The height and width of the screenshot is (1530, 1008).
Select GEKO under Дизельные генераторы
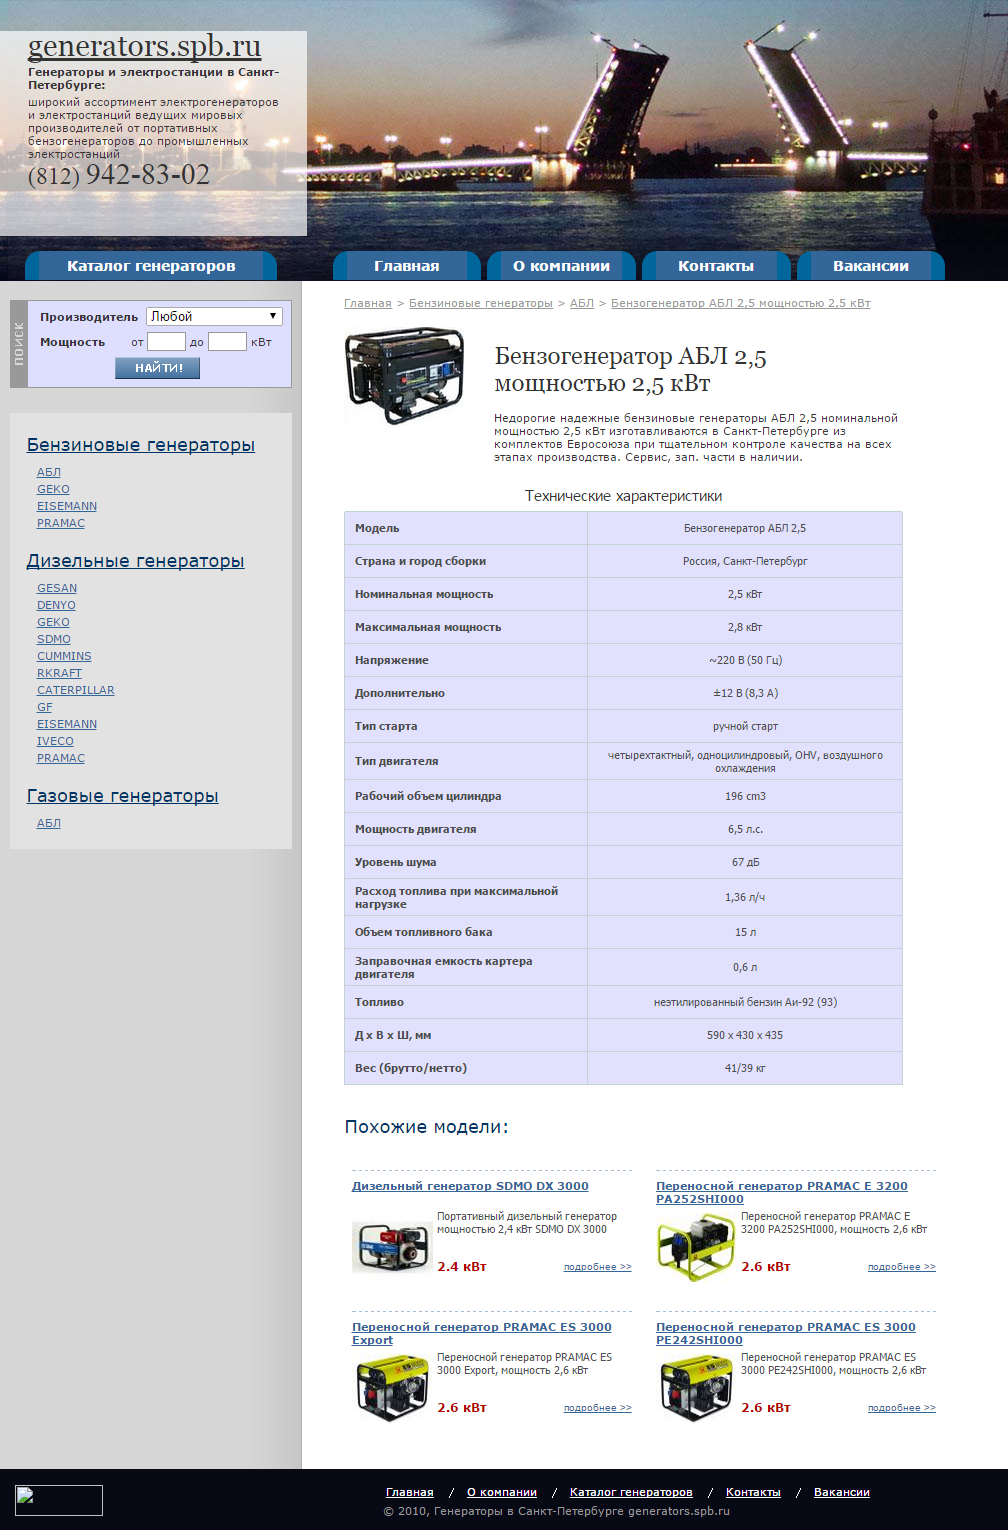[x=53, y=622]
